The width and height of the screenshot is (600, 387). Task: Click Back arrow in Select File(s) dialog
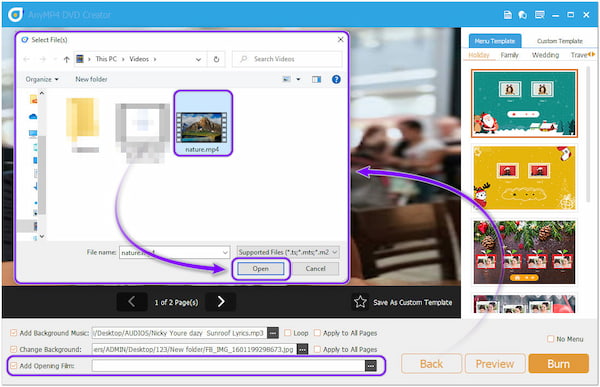coord(26,59)
